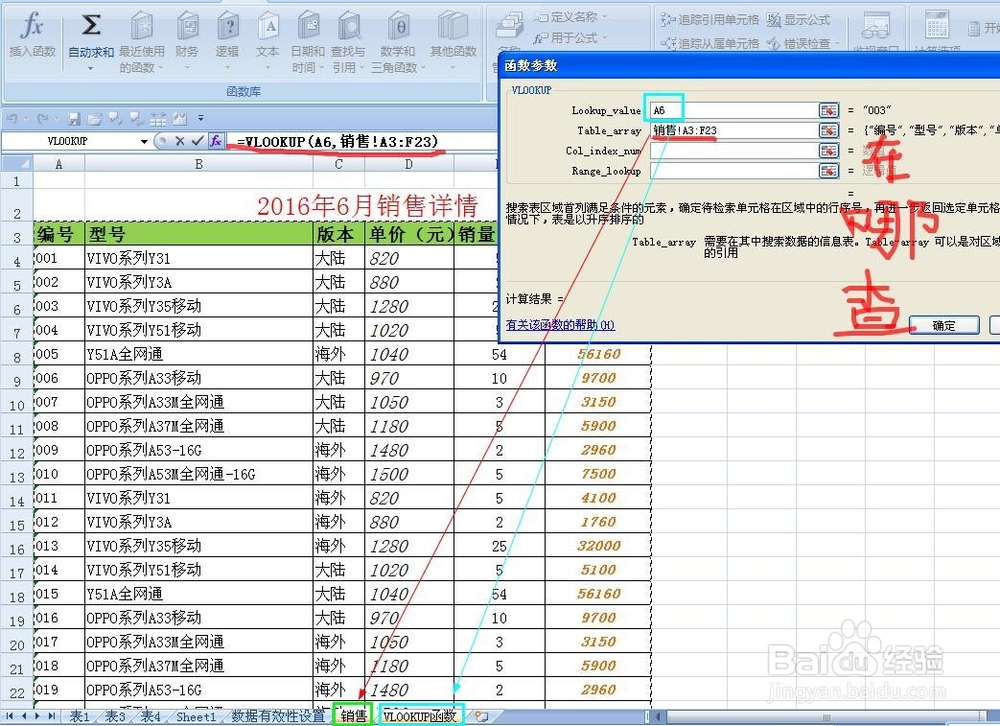1000x726 pixels.
Task: Switch to the 销售 sheet tab
Action: (352, 716)
